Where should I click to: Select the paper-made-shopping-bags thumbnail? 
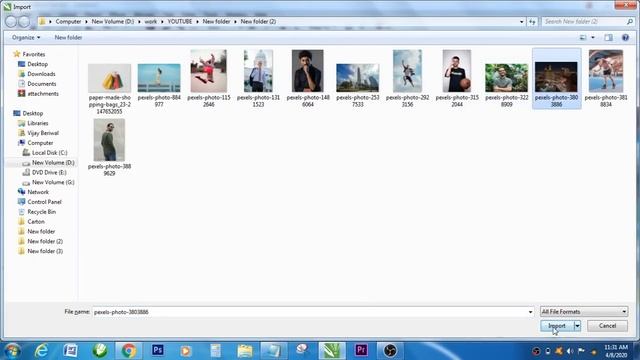[109, 78]
